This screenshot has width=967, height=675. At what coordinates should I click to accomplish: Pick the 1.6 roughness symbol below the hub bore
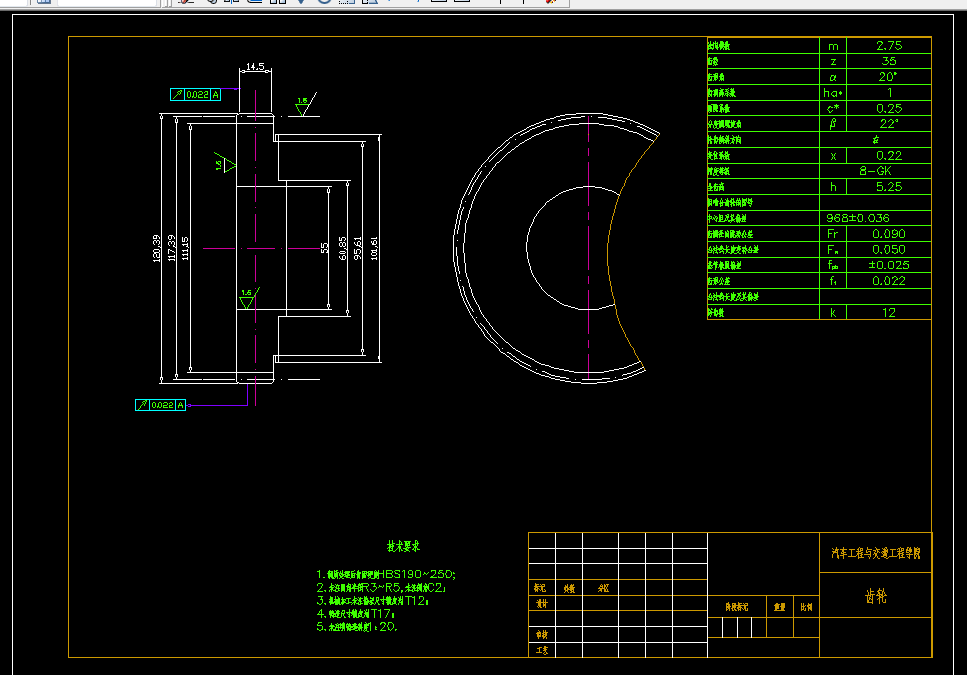[249, 298]
